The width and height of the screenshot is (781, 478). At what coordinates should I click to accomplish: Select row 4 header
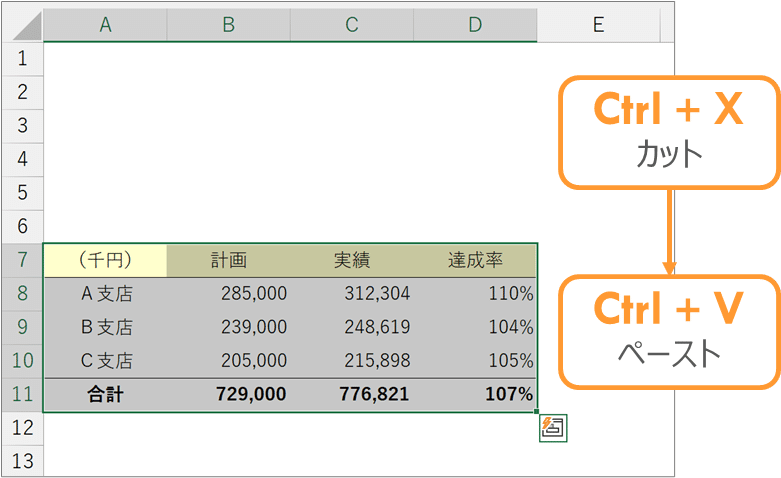coord(22,159)
